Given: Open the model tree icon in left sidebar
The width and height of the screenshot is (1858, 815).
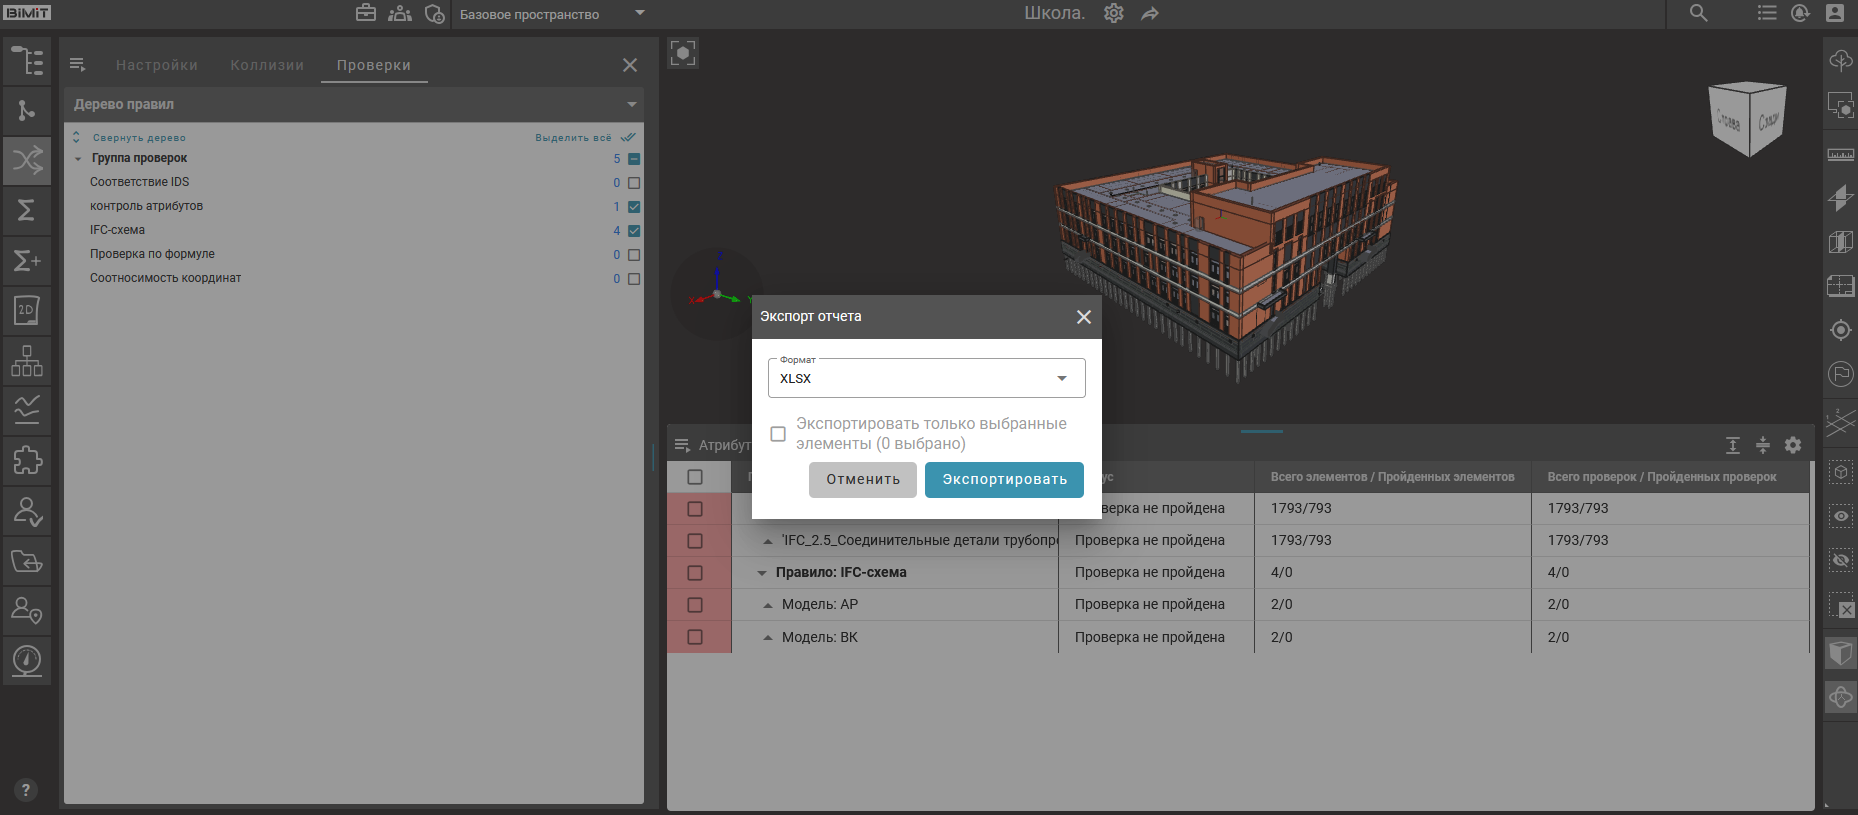Looking at the screenshot, I should point(27,61).
